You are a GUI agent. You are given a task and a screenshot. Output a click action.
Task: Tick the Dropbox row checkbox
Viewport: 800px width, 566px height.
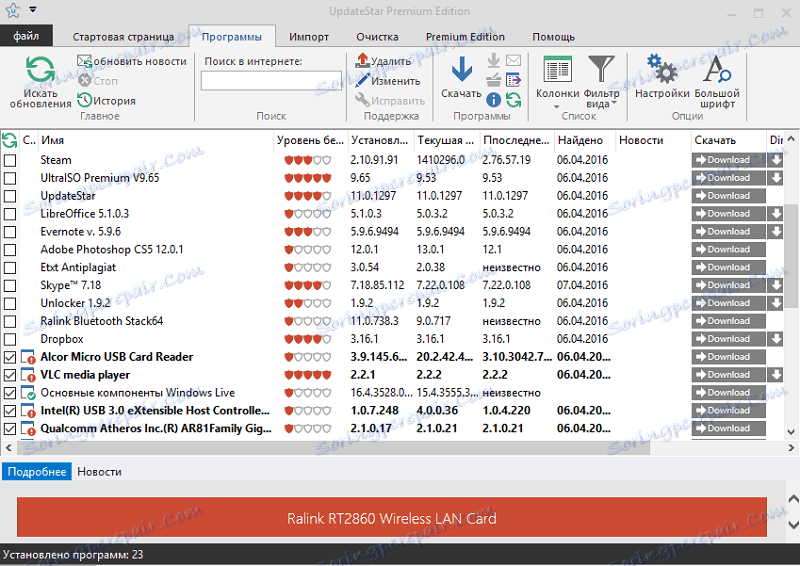[10, 339]
